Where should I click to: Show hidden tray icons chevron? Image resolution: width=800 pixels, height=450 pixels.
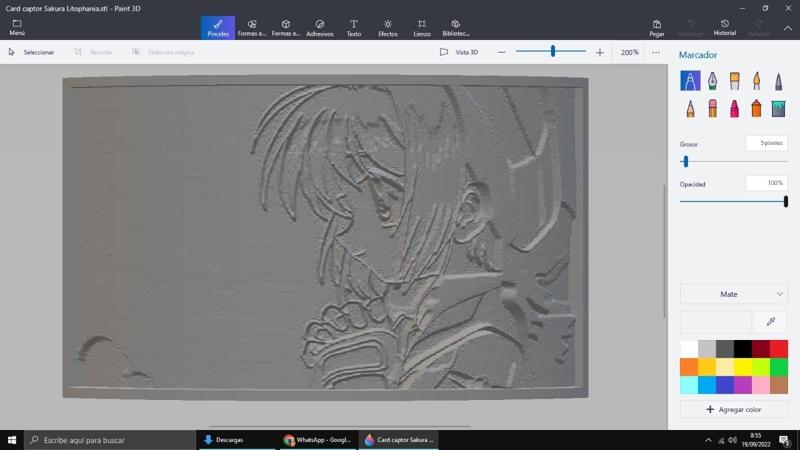708,440
